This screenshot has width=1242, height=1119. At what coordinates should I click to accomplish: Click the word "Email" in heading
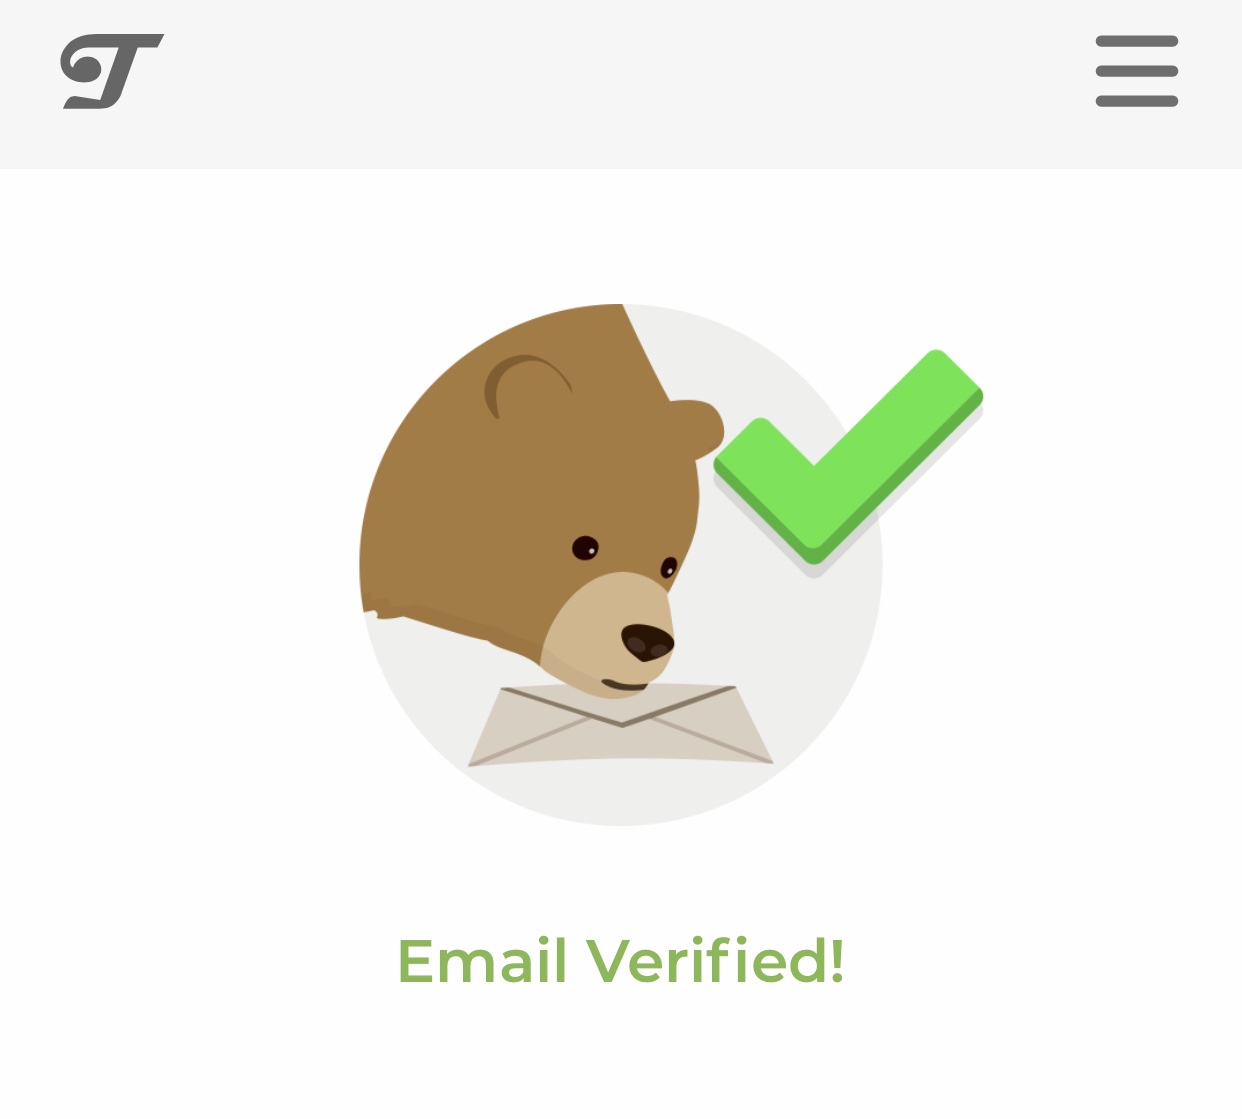tap(482, 961)
